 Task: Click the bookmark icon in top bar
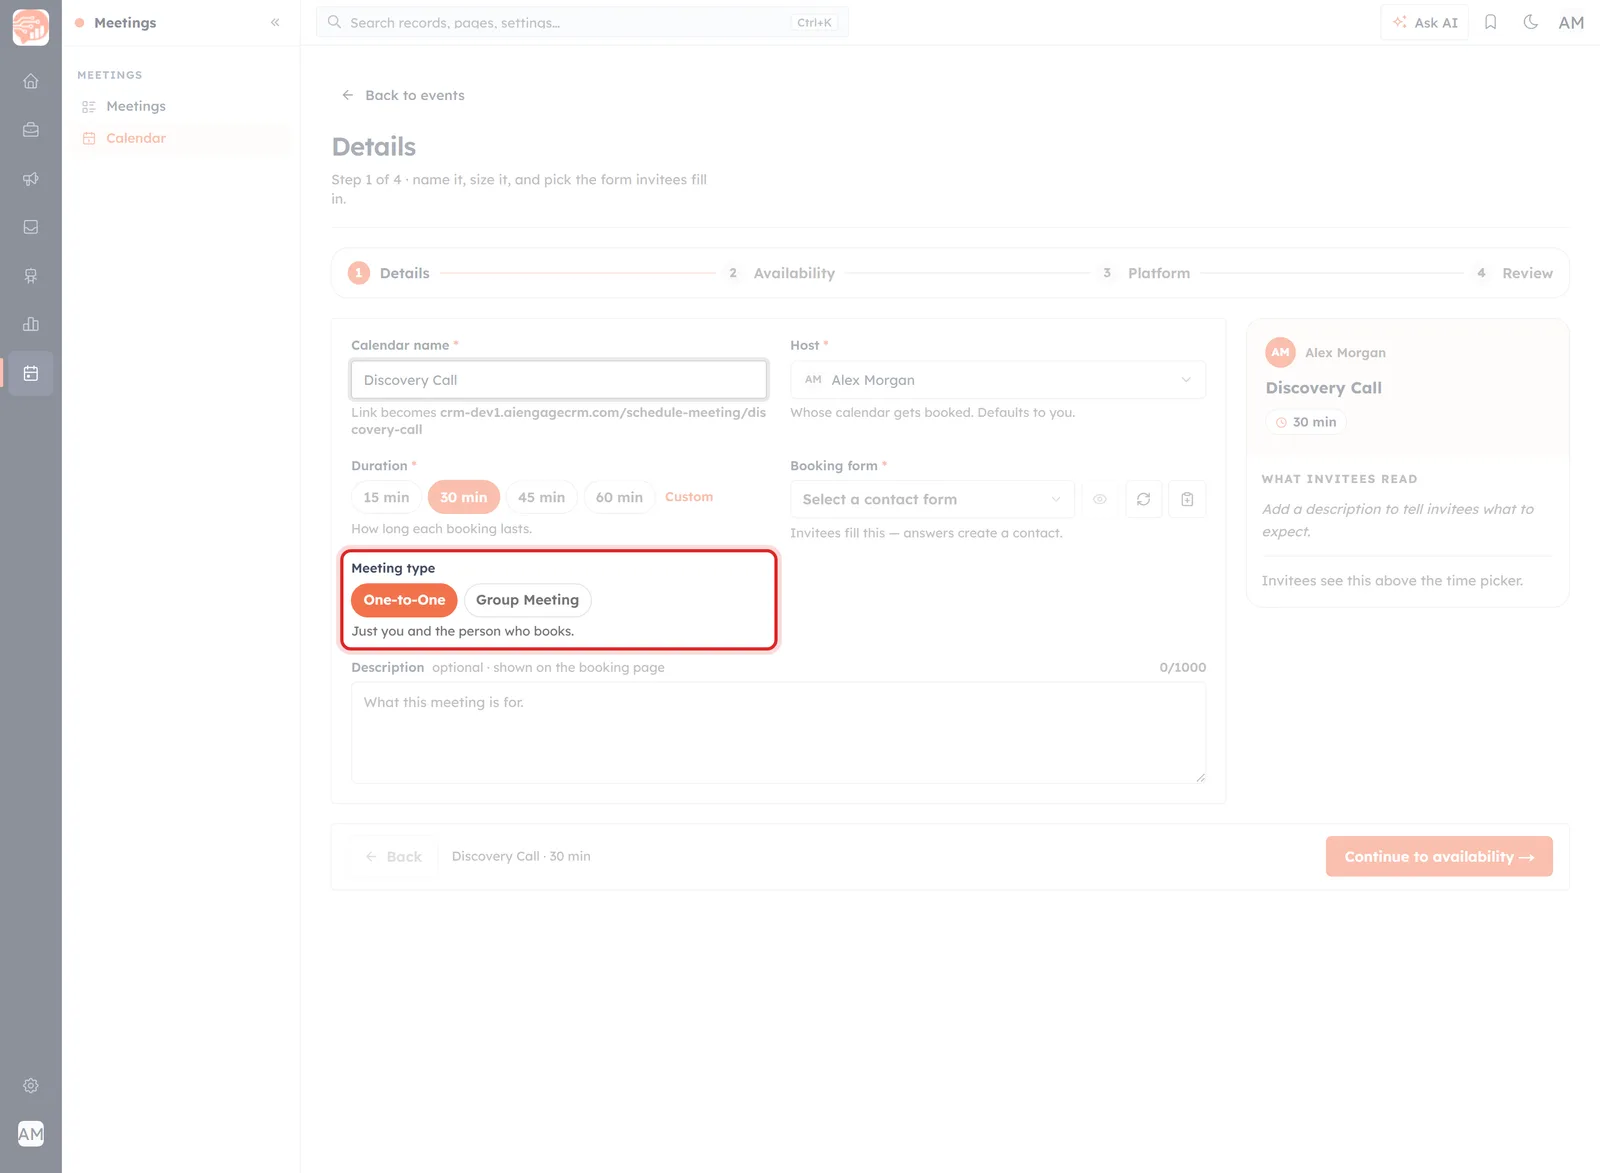click(x=1490, y=22)
